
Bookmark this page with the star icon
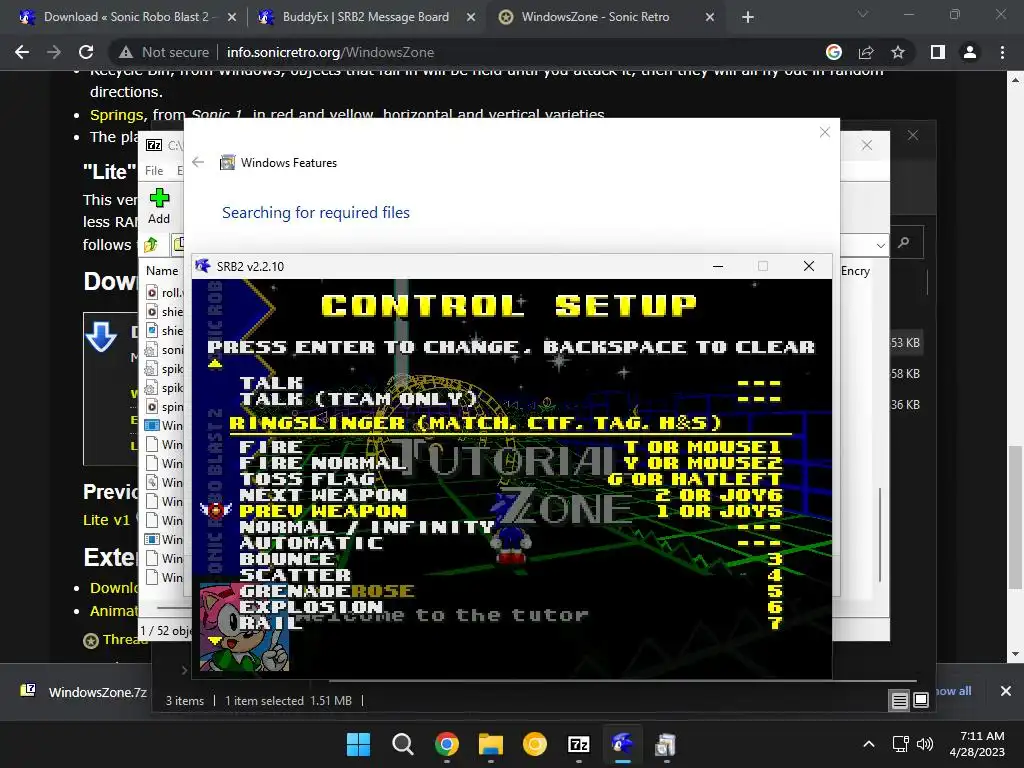(898, 52)
